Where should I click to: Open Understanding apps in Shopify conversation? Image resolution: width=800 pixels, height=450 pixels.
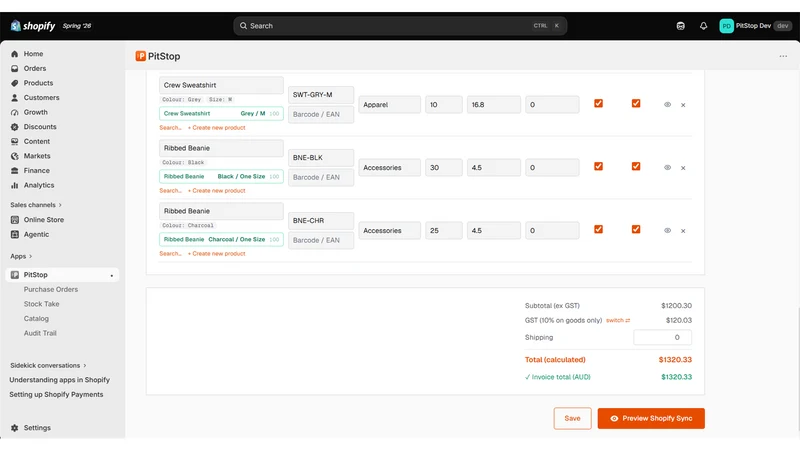pos(59,380)
